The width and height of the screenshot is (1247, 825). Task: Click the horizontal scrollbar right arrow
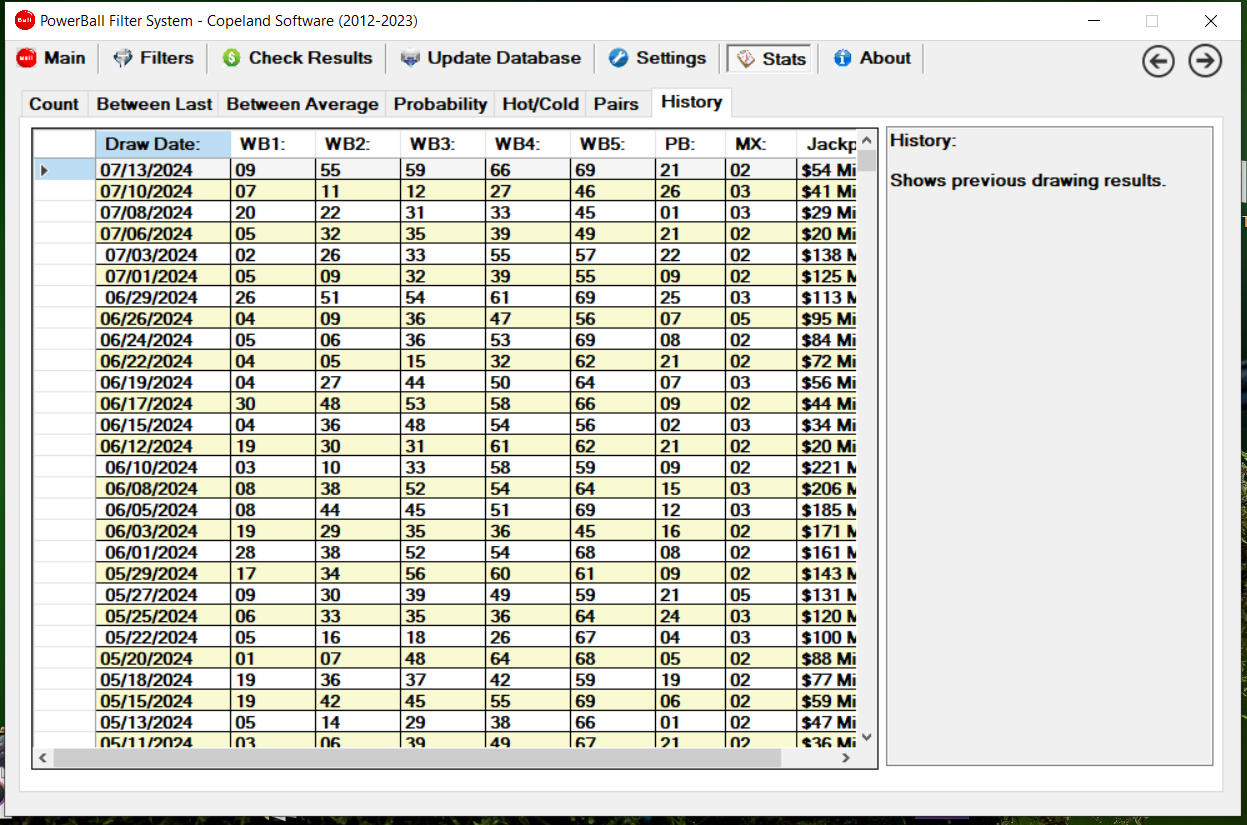click(x=846, y=759)
